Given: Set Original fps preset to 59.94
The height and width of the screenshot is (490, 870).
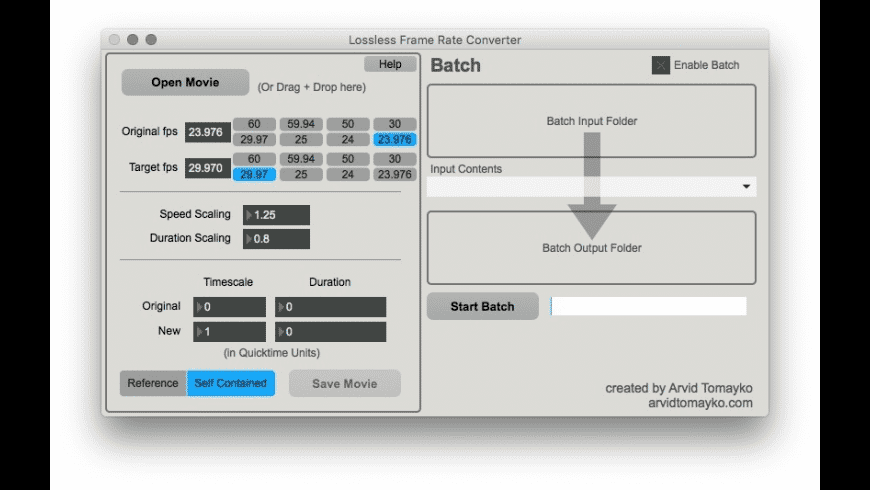Looking at the screenshot, I should click(x=301, y=124).
